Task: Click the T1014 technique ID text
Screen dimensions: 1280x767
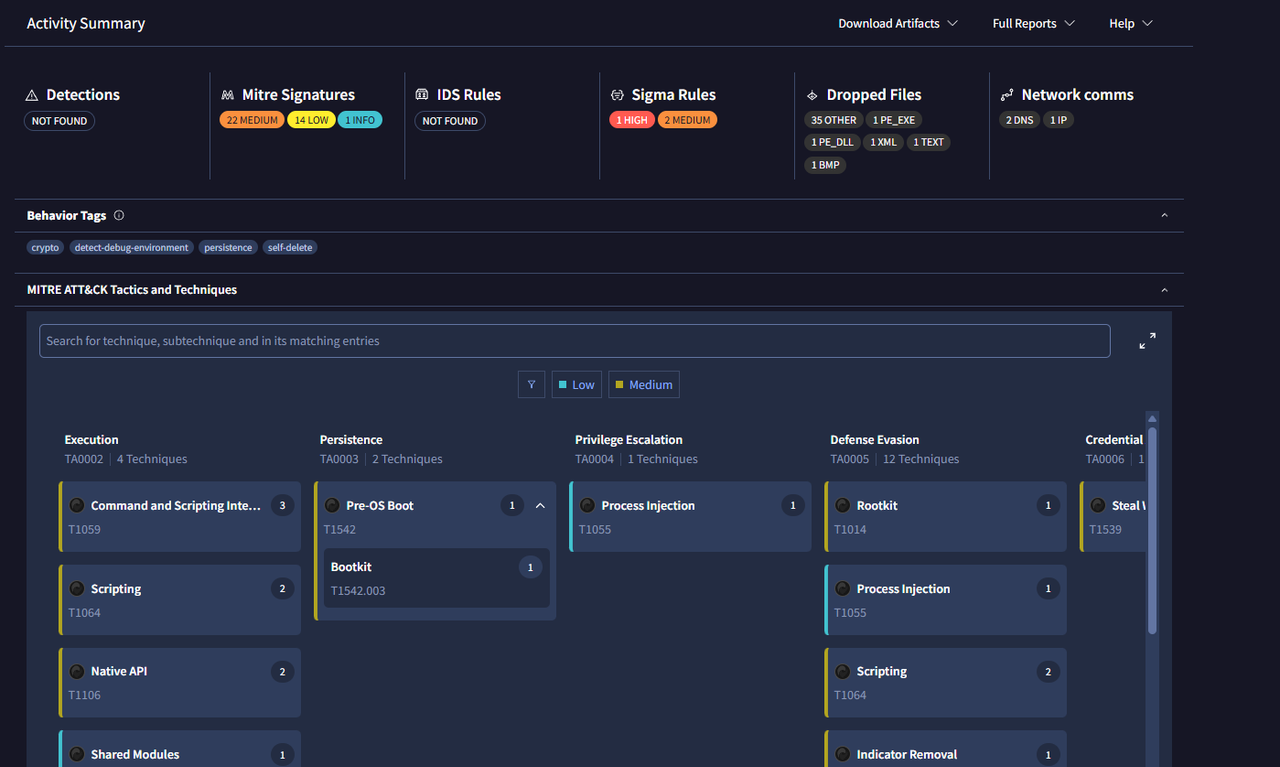Action: tap(850, 529)
